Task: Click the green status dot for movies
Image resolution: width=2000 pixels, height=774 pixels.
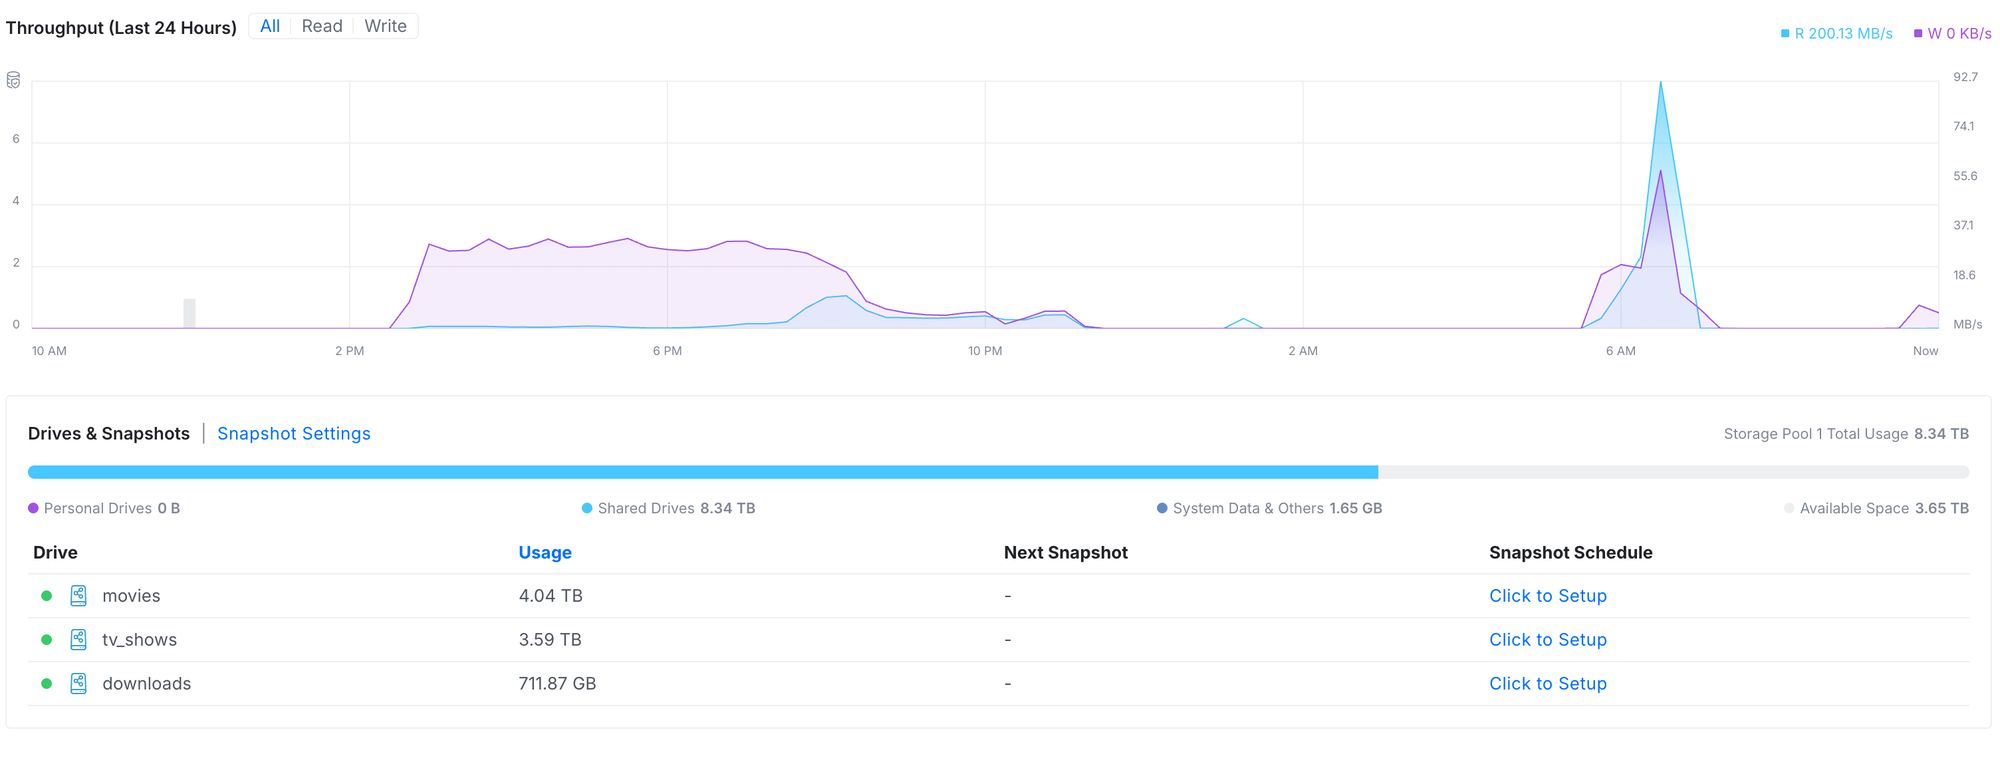Action: (x=46, y=596)
